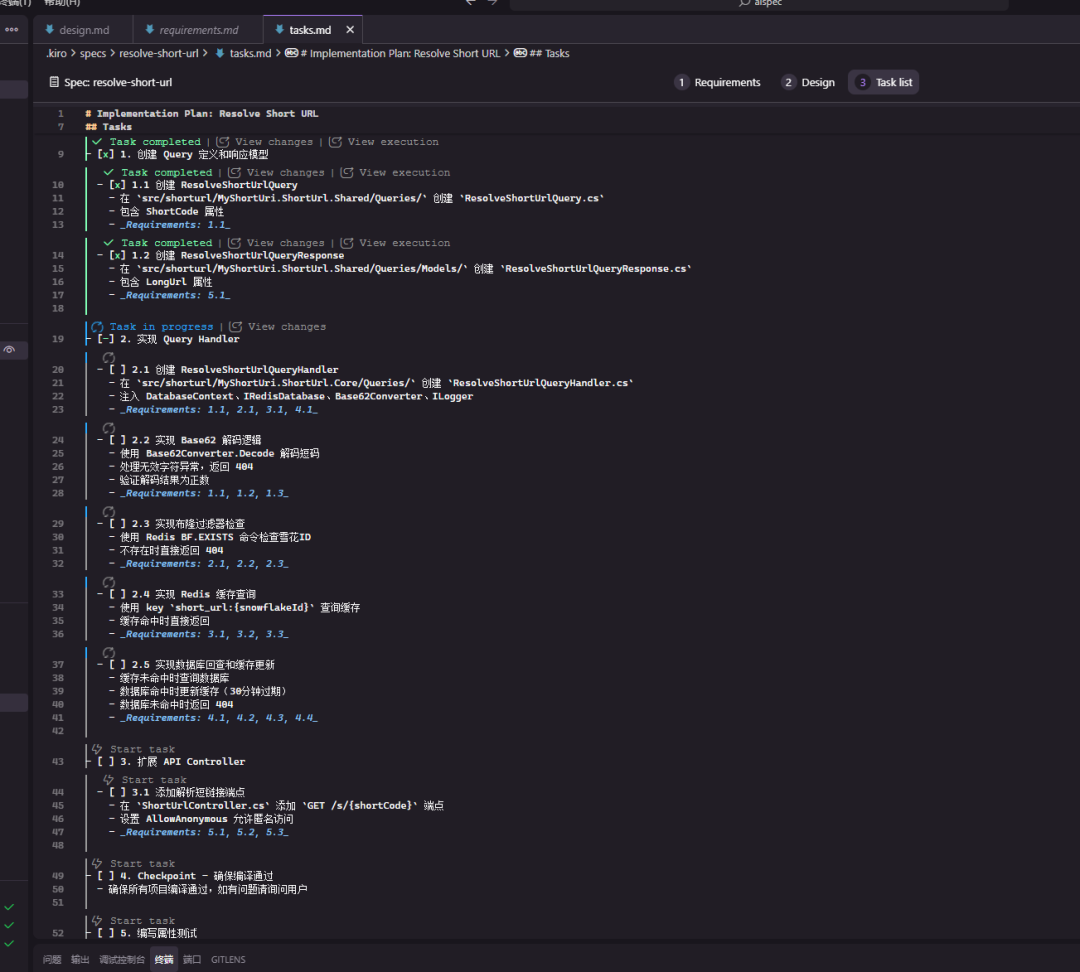The image size is (1080, 972).
Task: Toggle checkbox of task 4 Checkpoint
Action: (x=105, y=876)
